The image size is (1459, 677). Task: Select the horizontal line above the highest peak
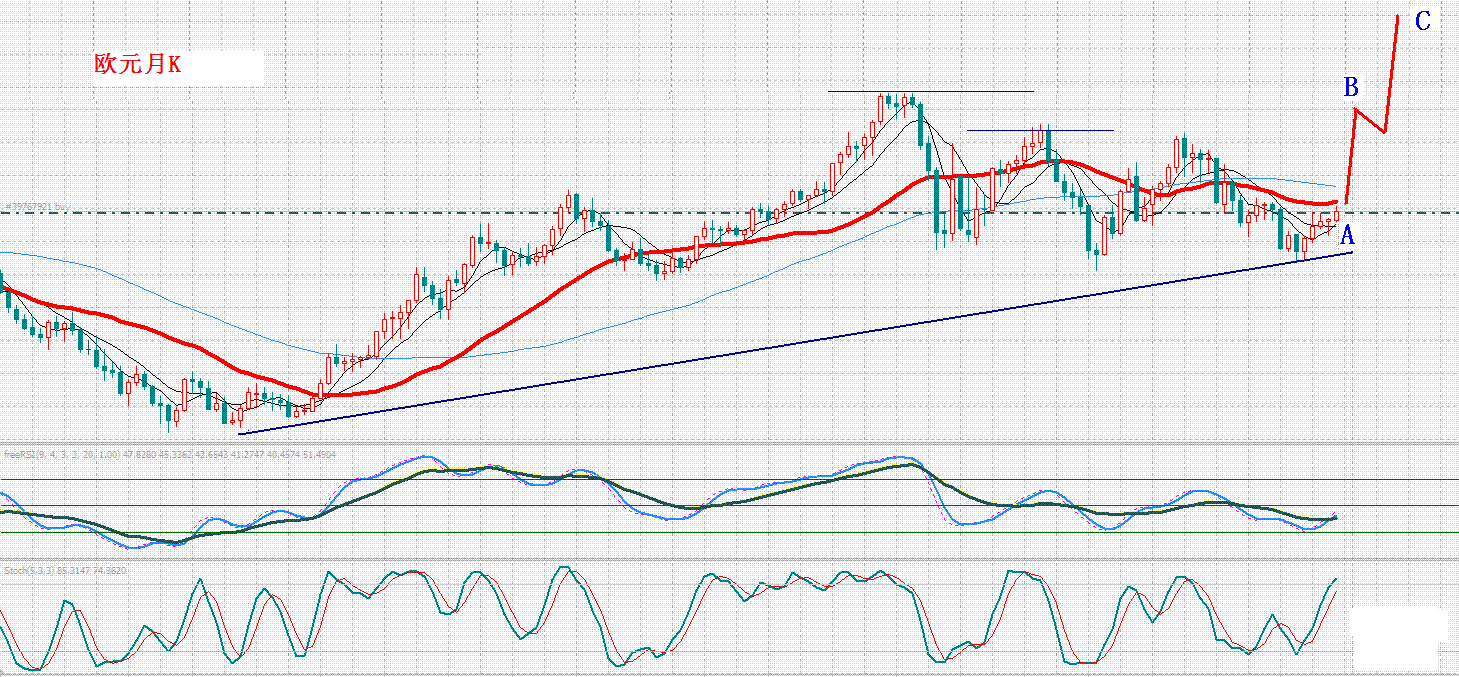click(930, 91)
